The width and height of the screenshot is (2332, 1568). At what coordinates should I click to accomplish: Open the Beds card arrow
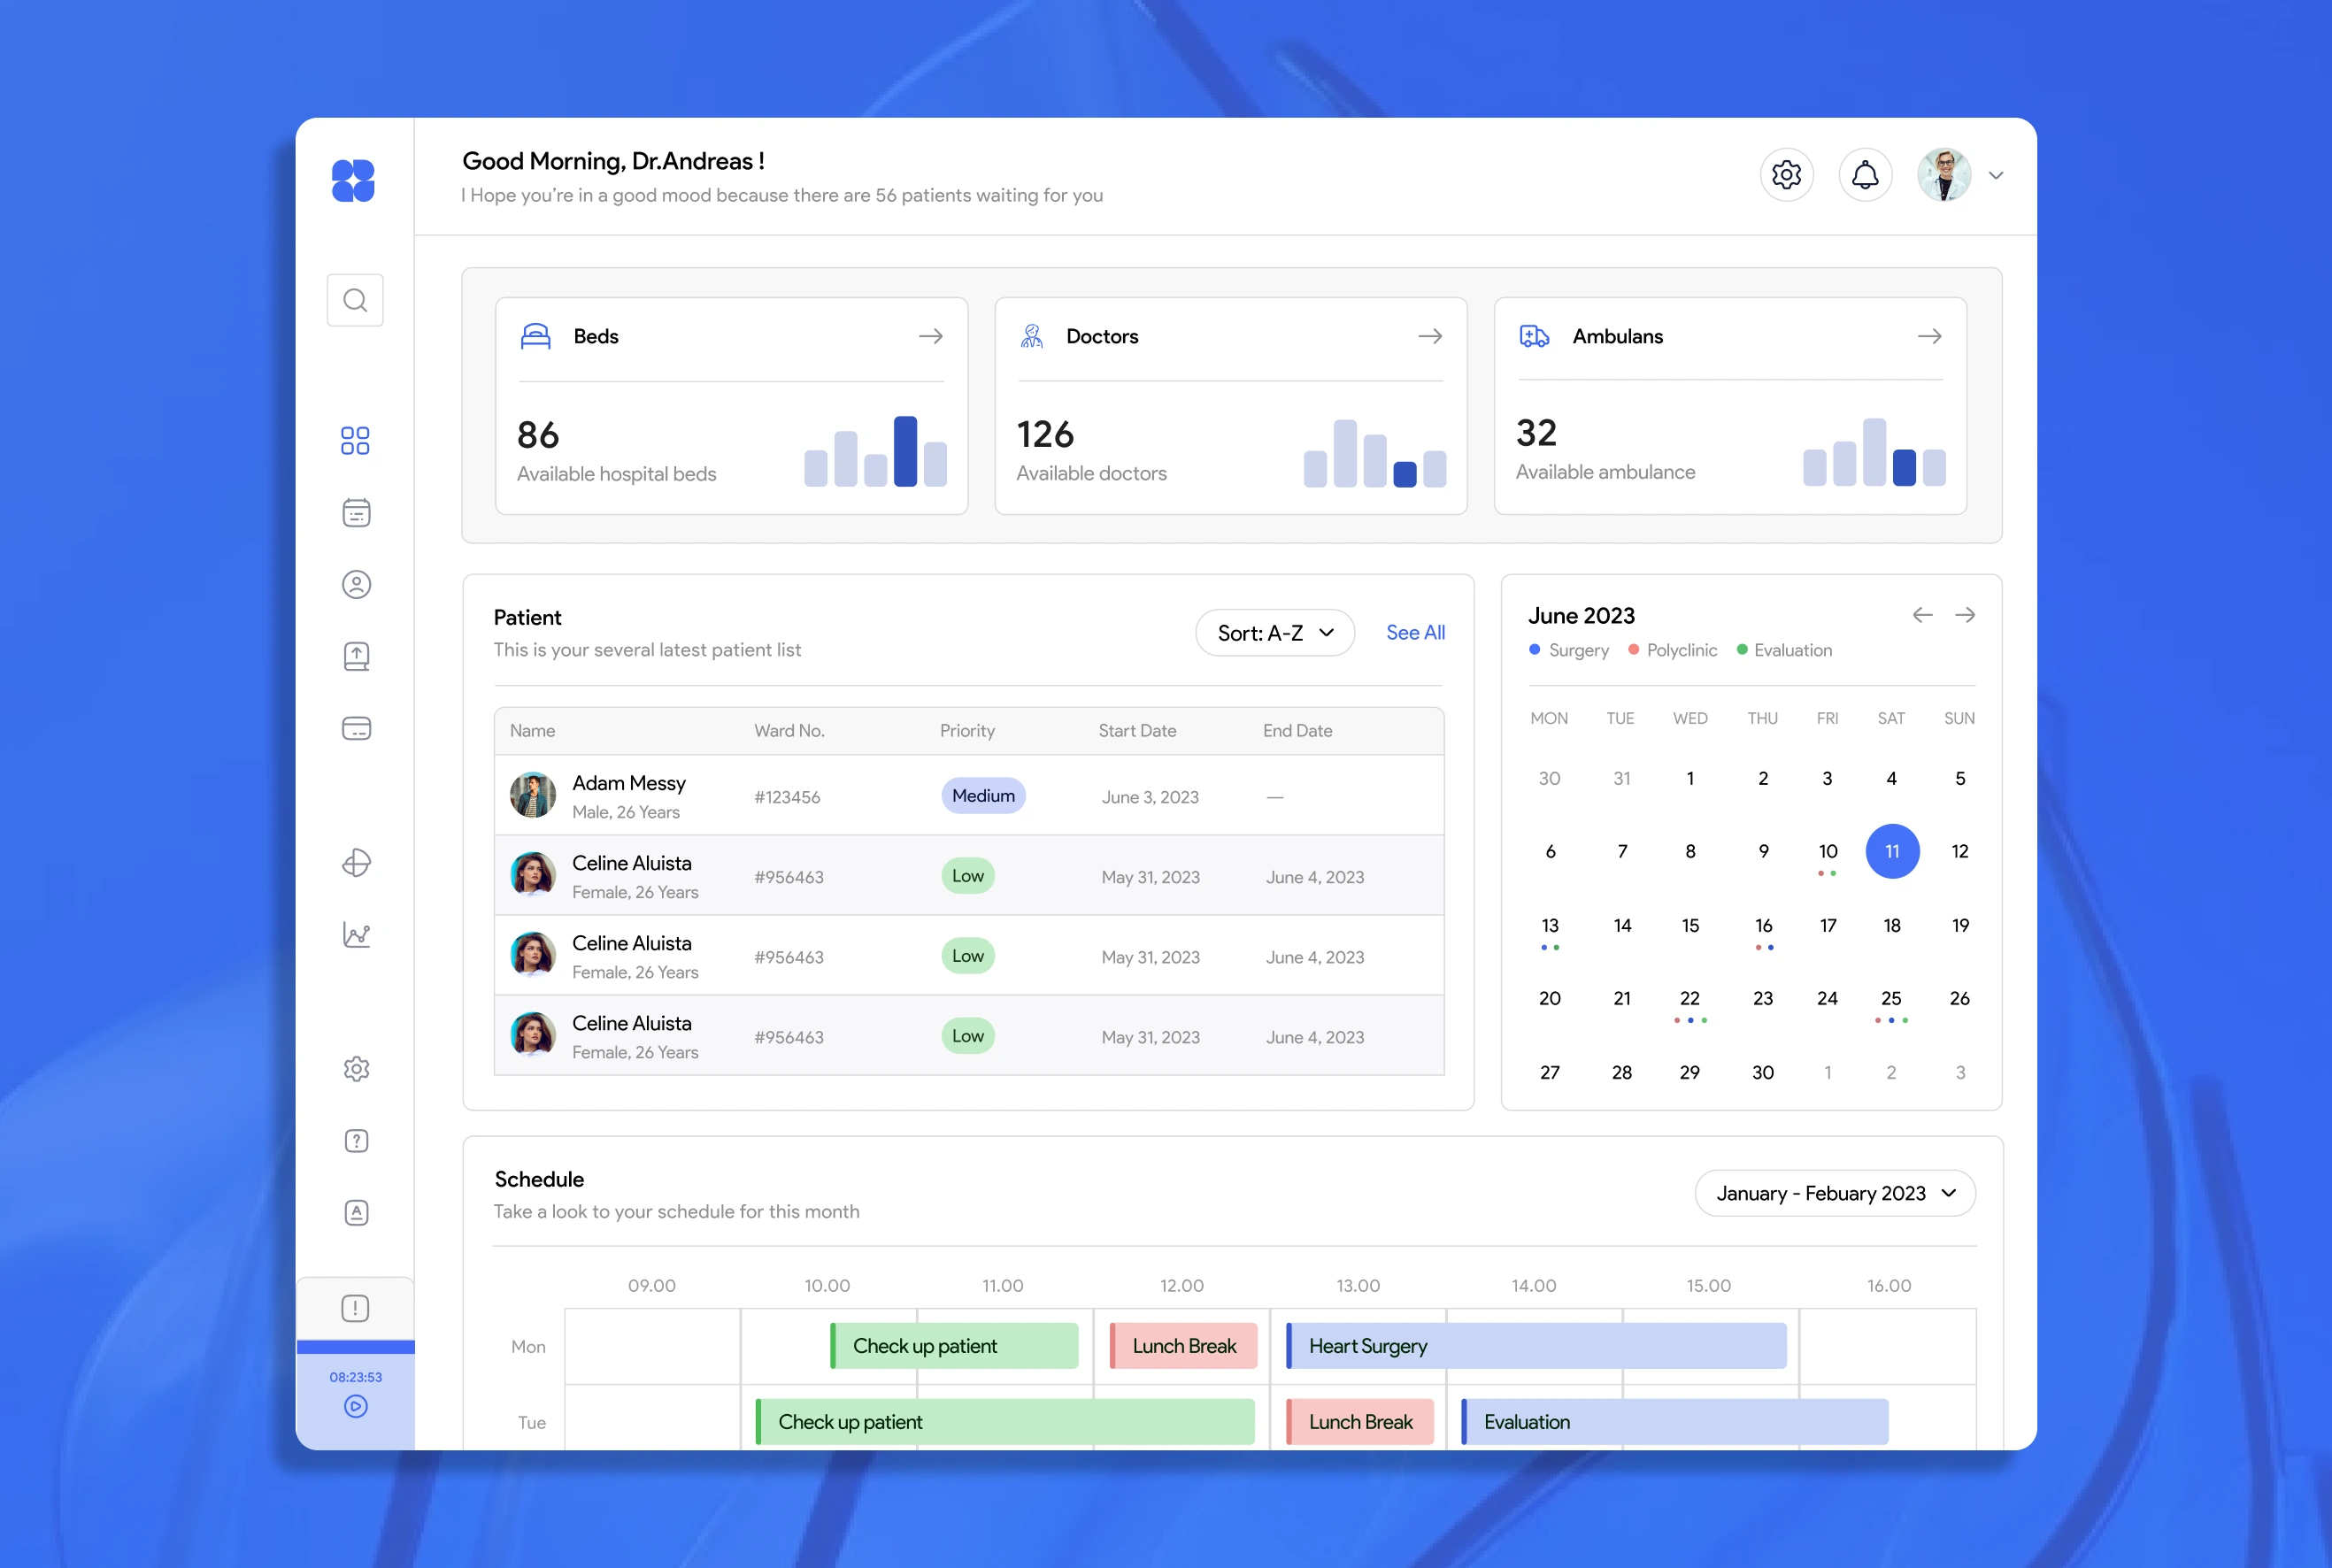[x=930, y=337]
